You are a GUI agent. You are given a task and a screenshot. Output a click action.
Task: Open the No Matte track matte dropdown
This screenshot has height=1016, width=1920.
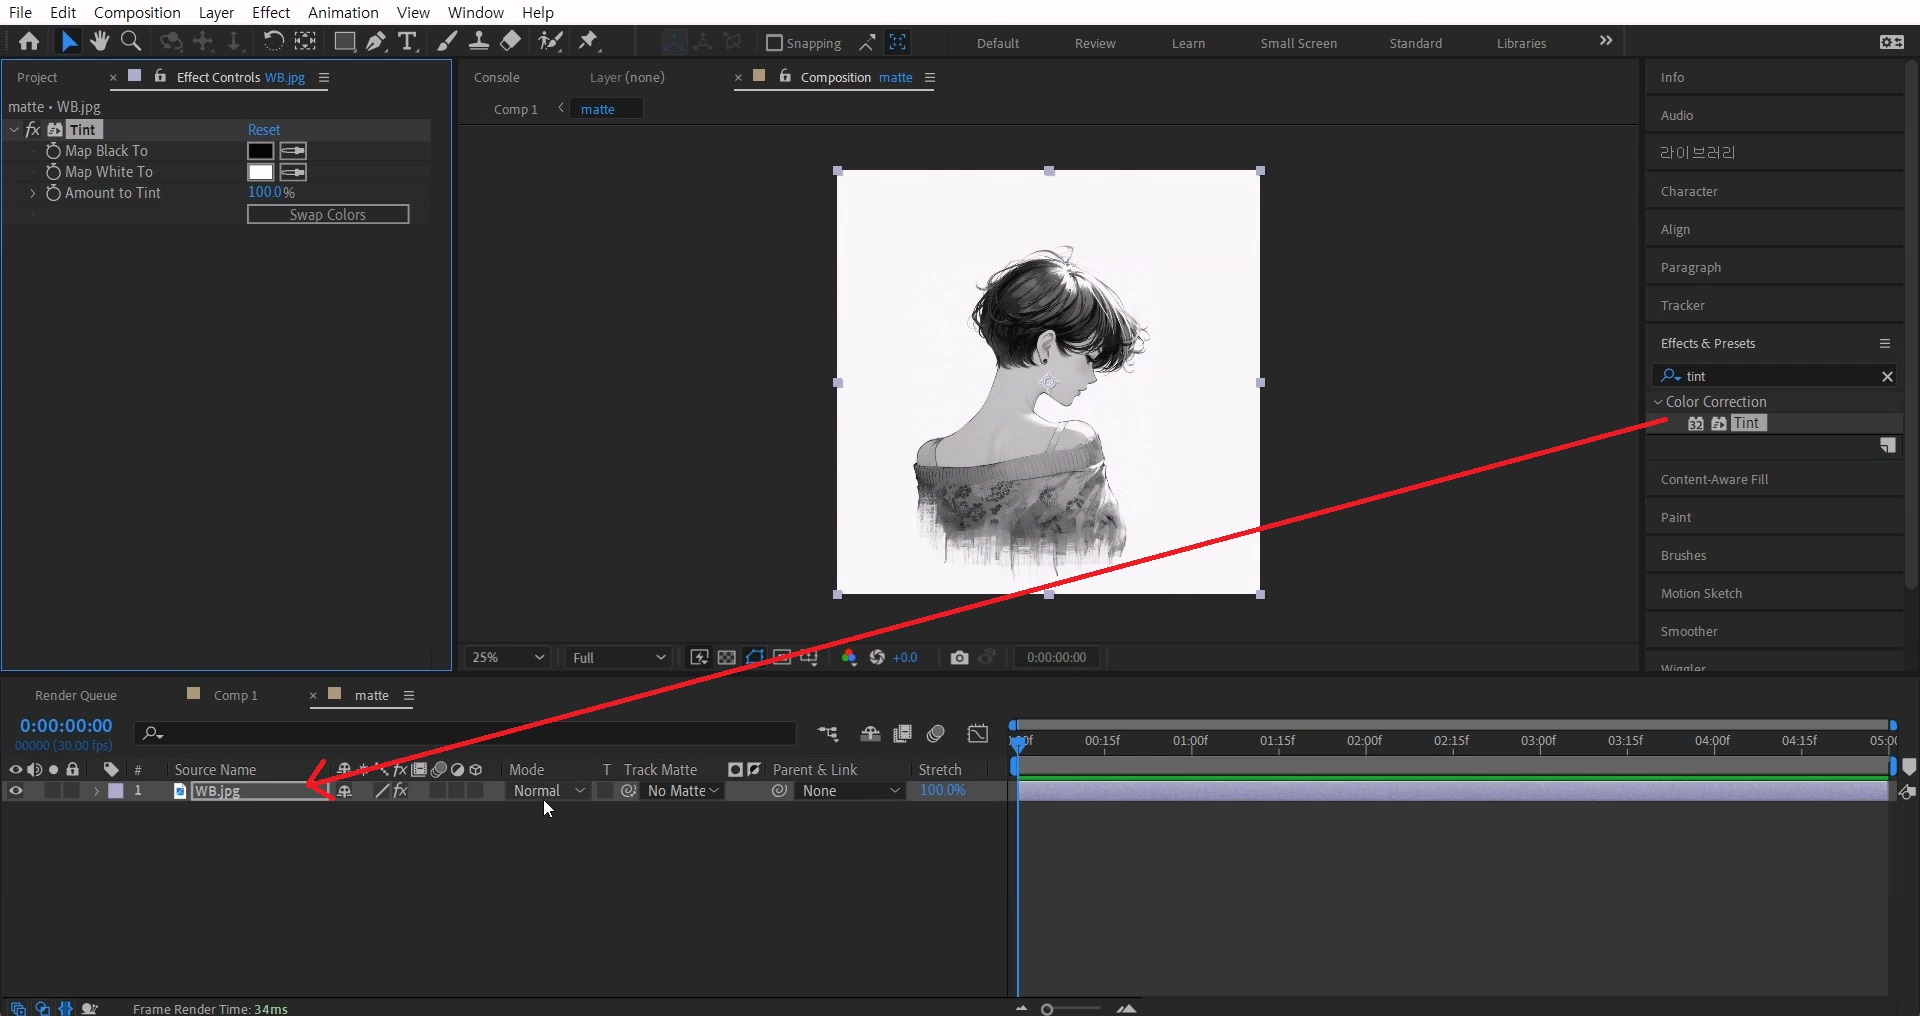tap(683, 790)
